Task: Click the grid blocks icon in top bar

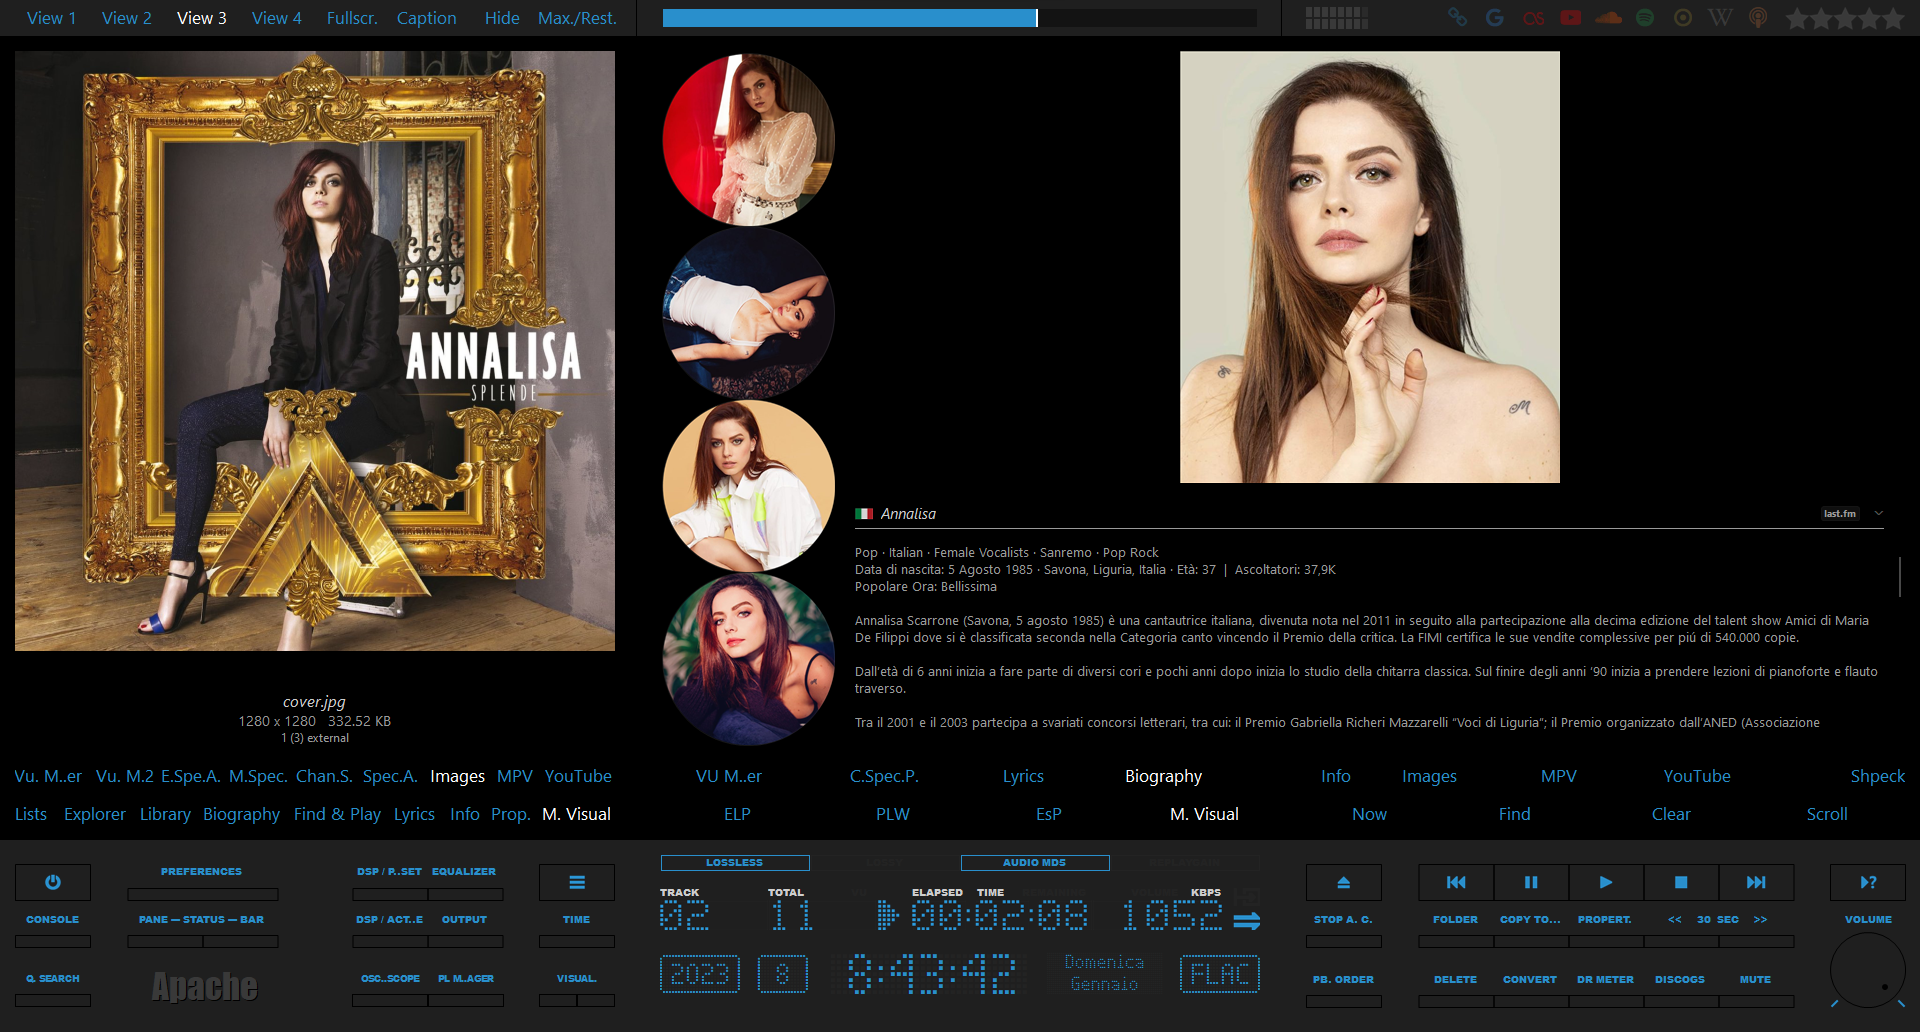Action: click(1337, 17)
